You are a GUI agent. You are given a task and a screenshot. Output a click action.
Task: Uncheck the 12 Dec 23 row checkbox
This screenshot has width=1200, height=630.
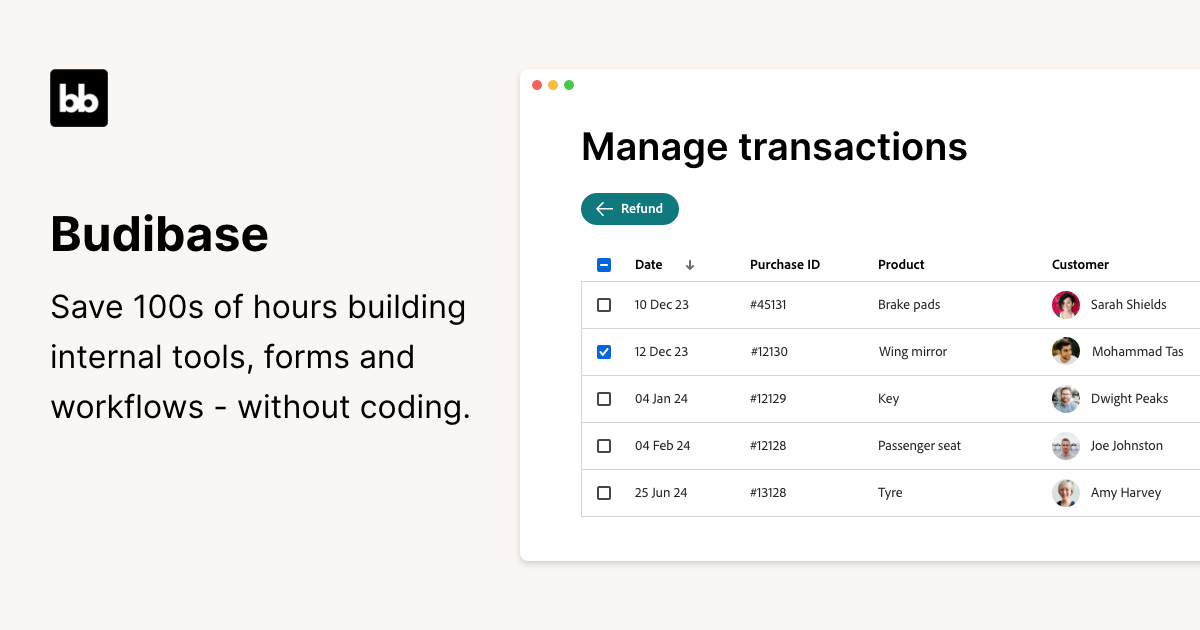604,351
